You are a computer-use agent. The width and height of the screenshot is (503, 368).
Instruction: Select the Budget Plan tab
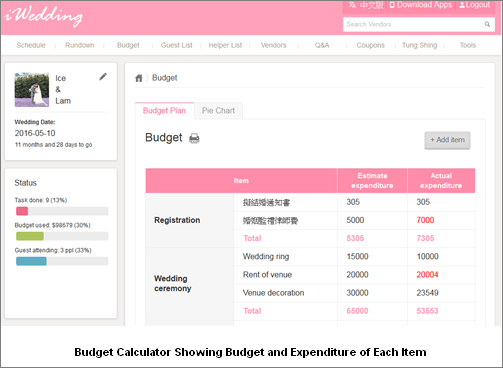coord(164,111)
